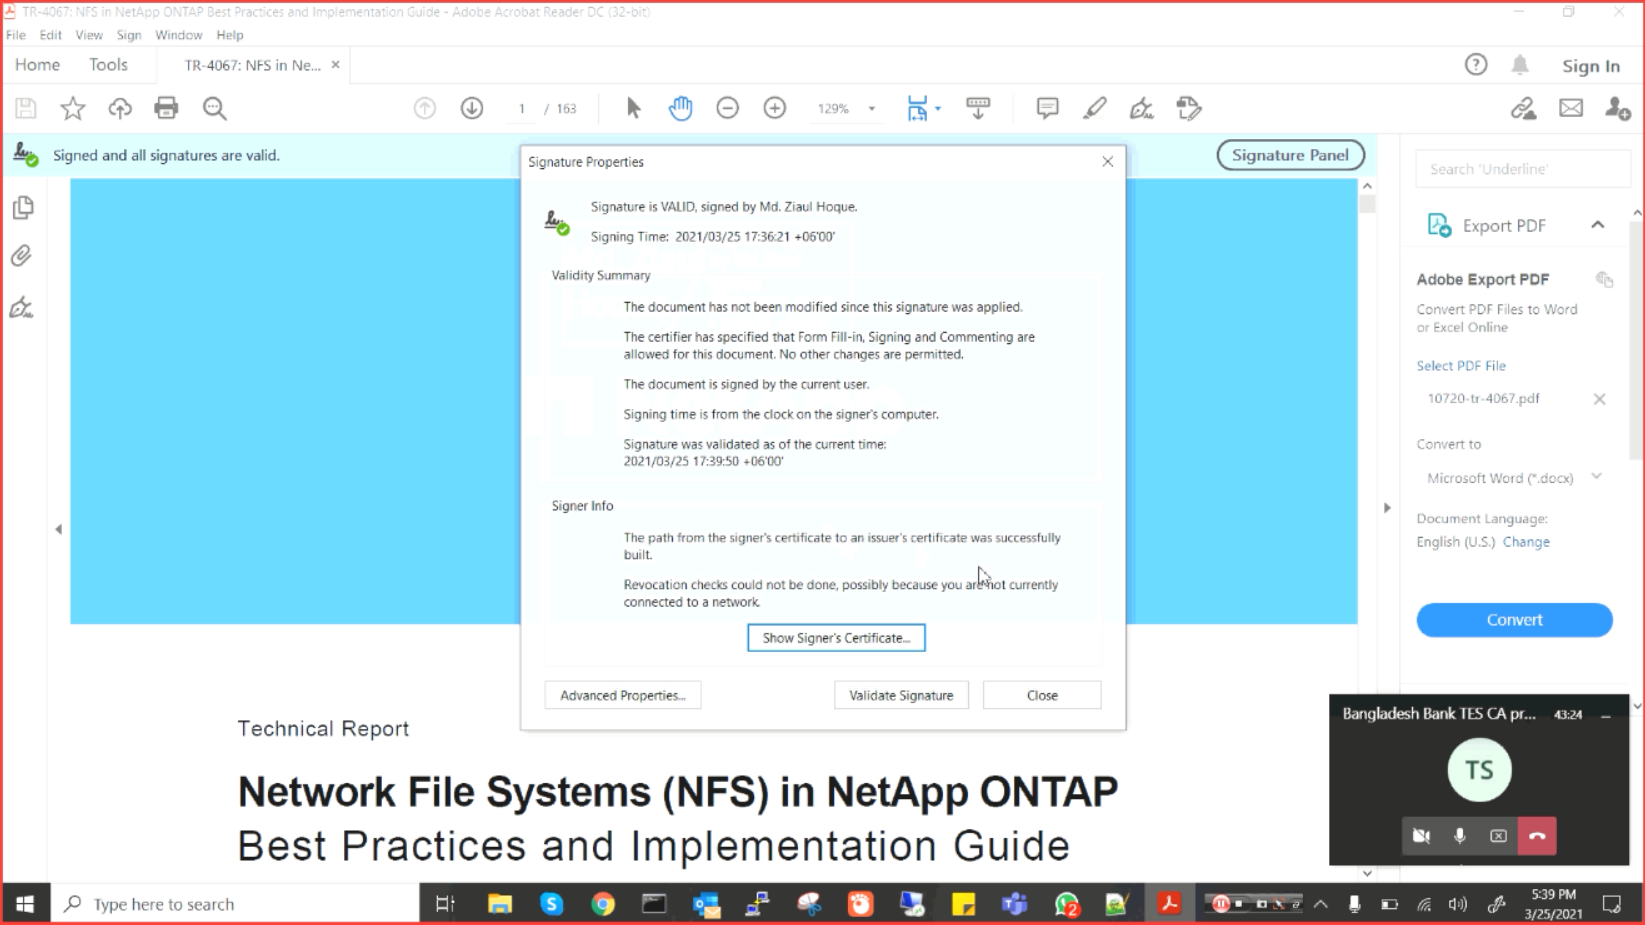Activate the Hand pan tool
Image resolution: width=1645 pixels, height=925 pixels.
pos(680,108)
